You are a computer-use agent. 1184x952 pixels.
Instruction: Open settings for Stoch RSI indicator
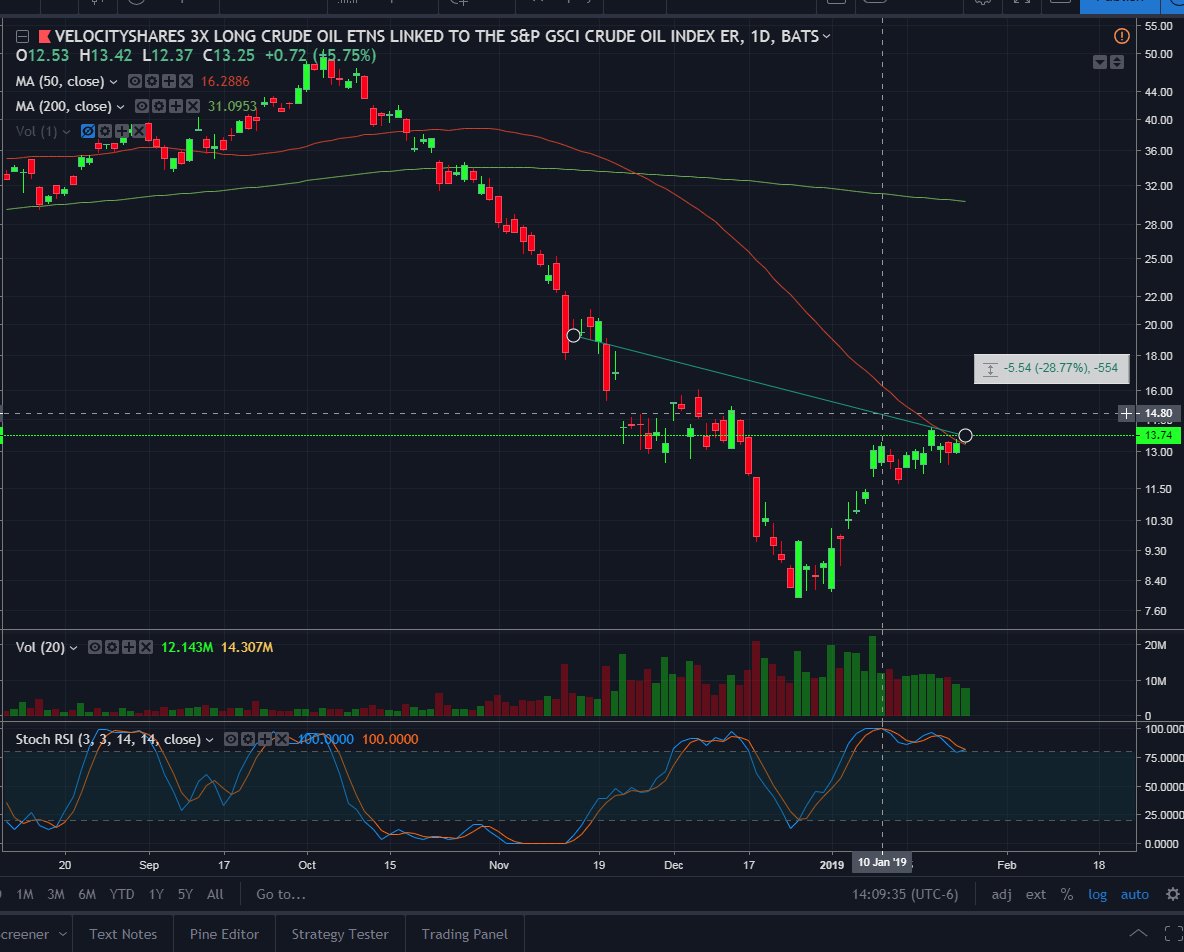pyautogui.click(x=248, y=739)
